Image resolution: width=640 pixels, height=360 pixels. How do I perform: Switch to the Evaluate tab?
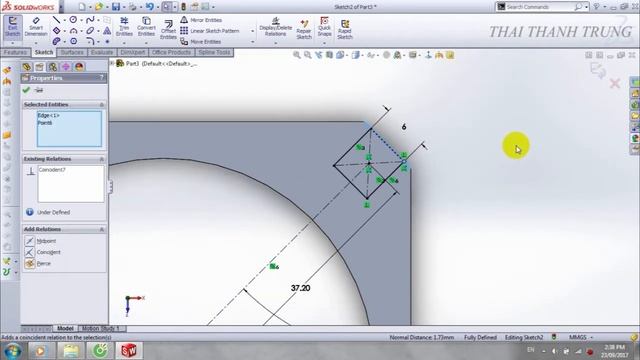[x=102, y=53]
